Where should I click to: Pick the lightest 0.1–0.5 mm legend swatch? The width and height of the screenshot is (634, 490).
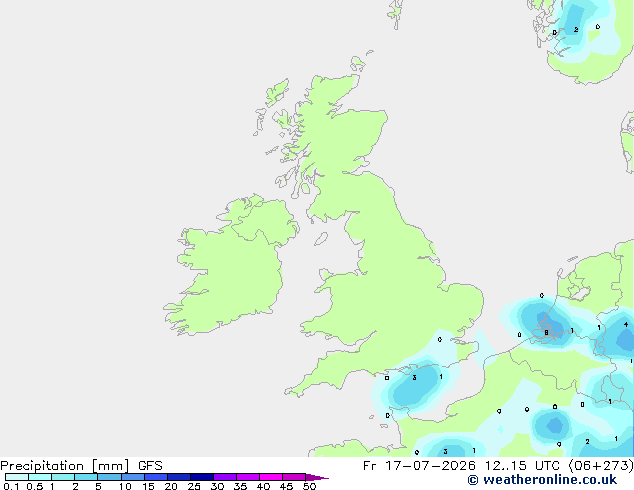point(17,477)
